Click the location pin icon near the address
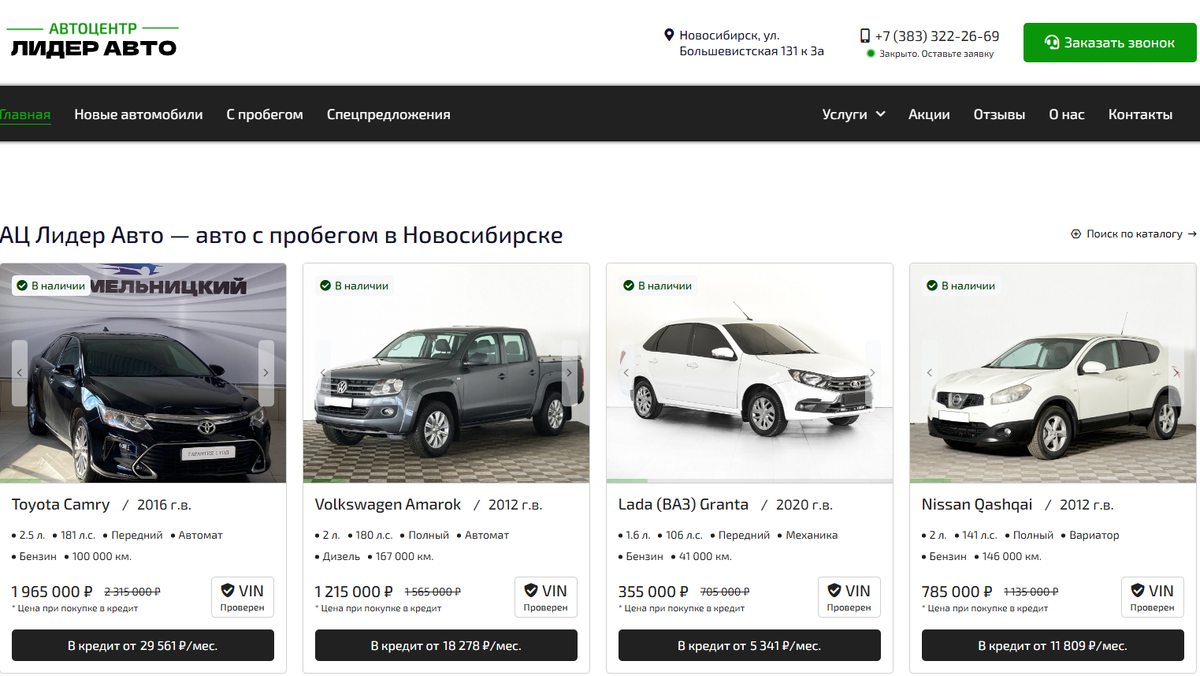 click(669, 35)
